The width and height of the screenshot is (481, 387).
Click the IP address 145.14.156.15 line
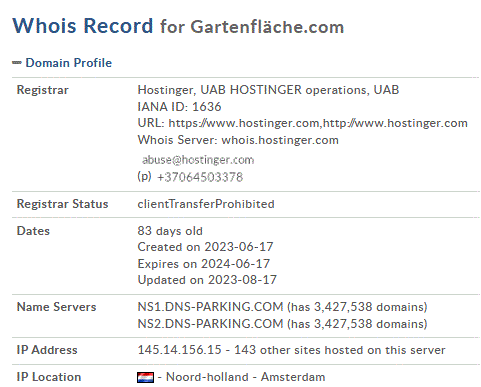[x=292, y=350]
